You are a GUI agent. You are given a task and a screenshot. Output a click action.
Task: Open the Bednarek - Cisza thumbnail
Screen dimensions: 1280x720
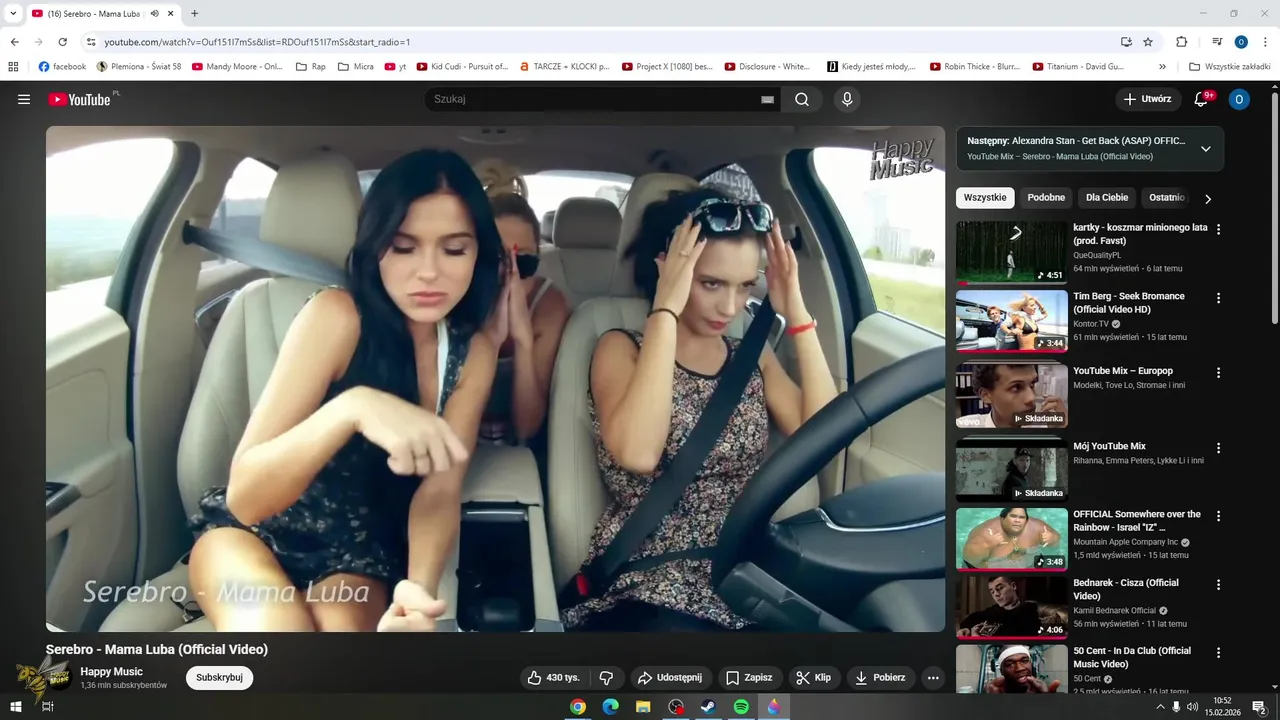pos(1011,607)
